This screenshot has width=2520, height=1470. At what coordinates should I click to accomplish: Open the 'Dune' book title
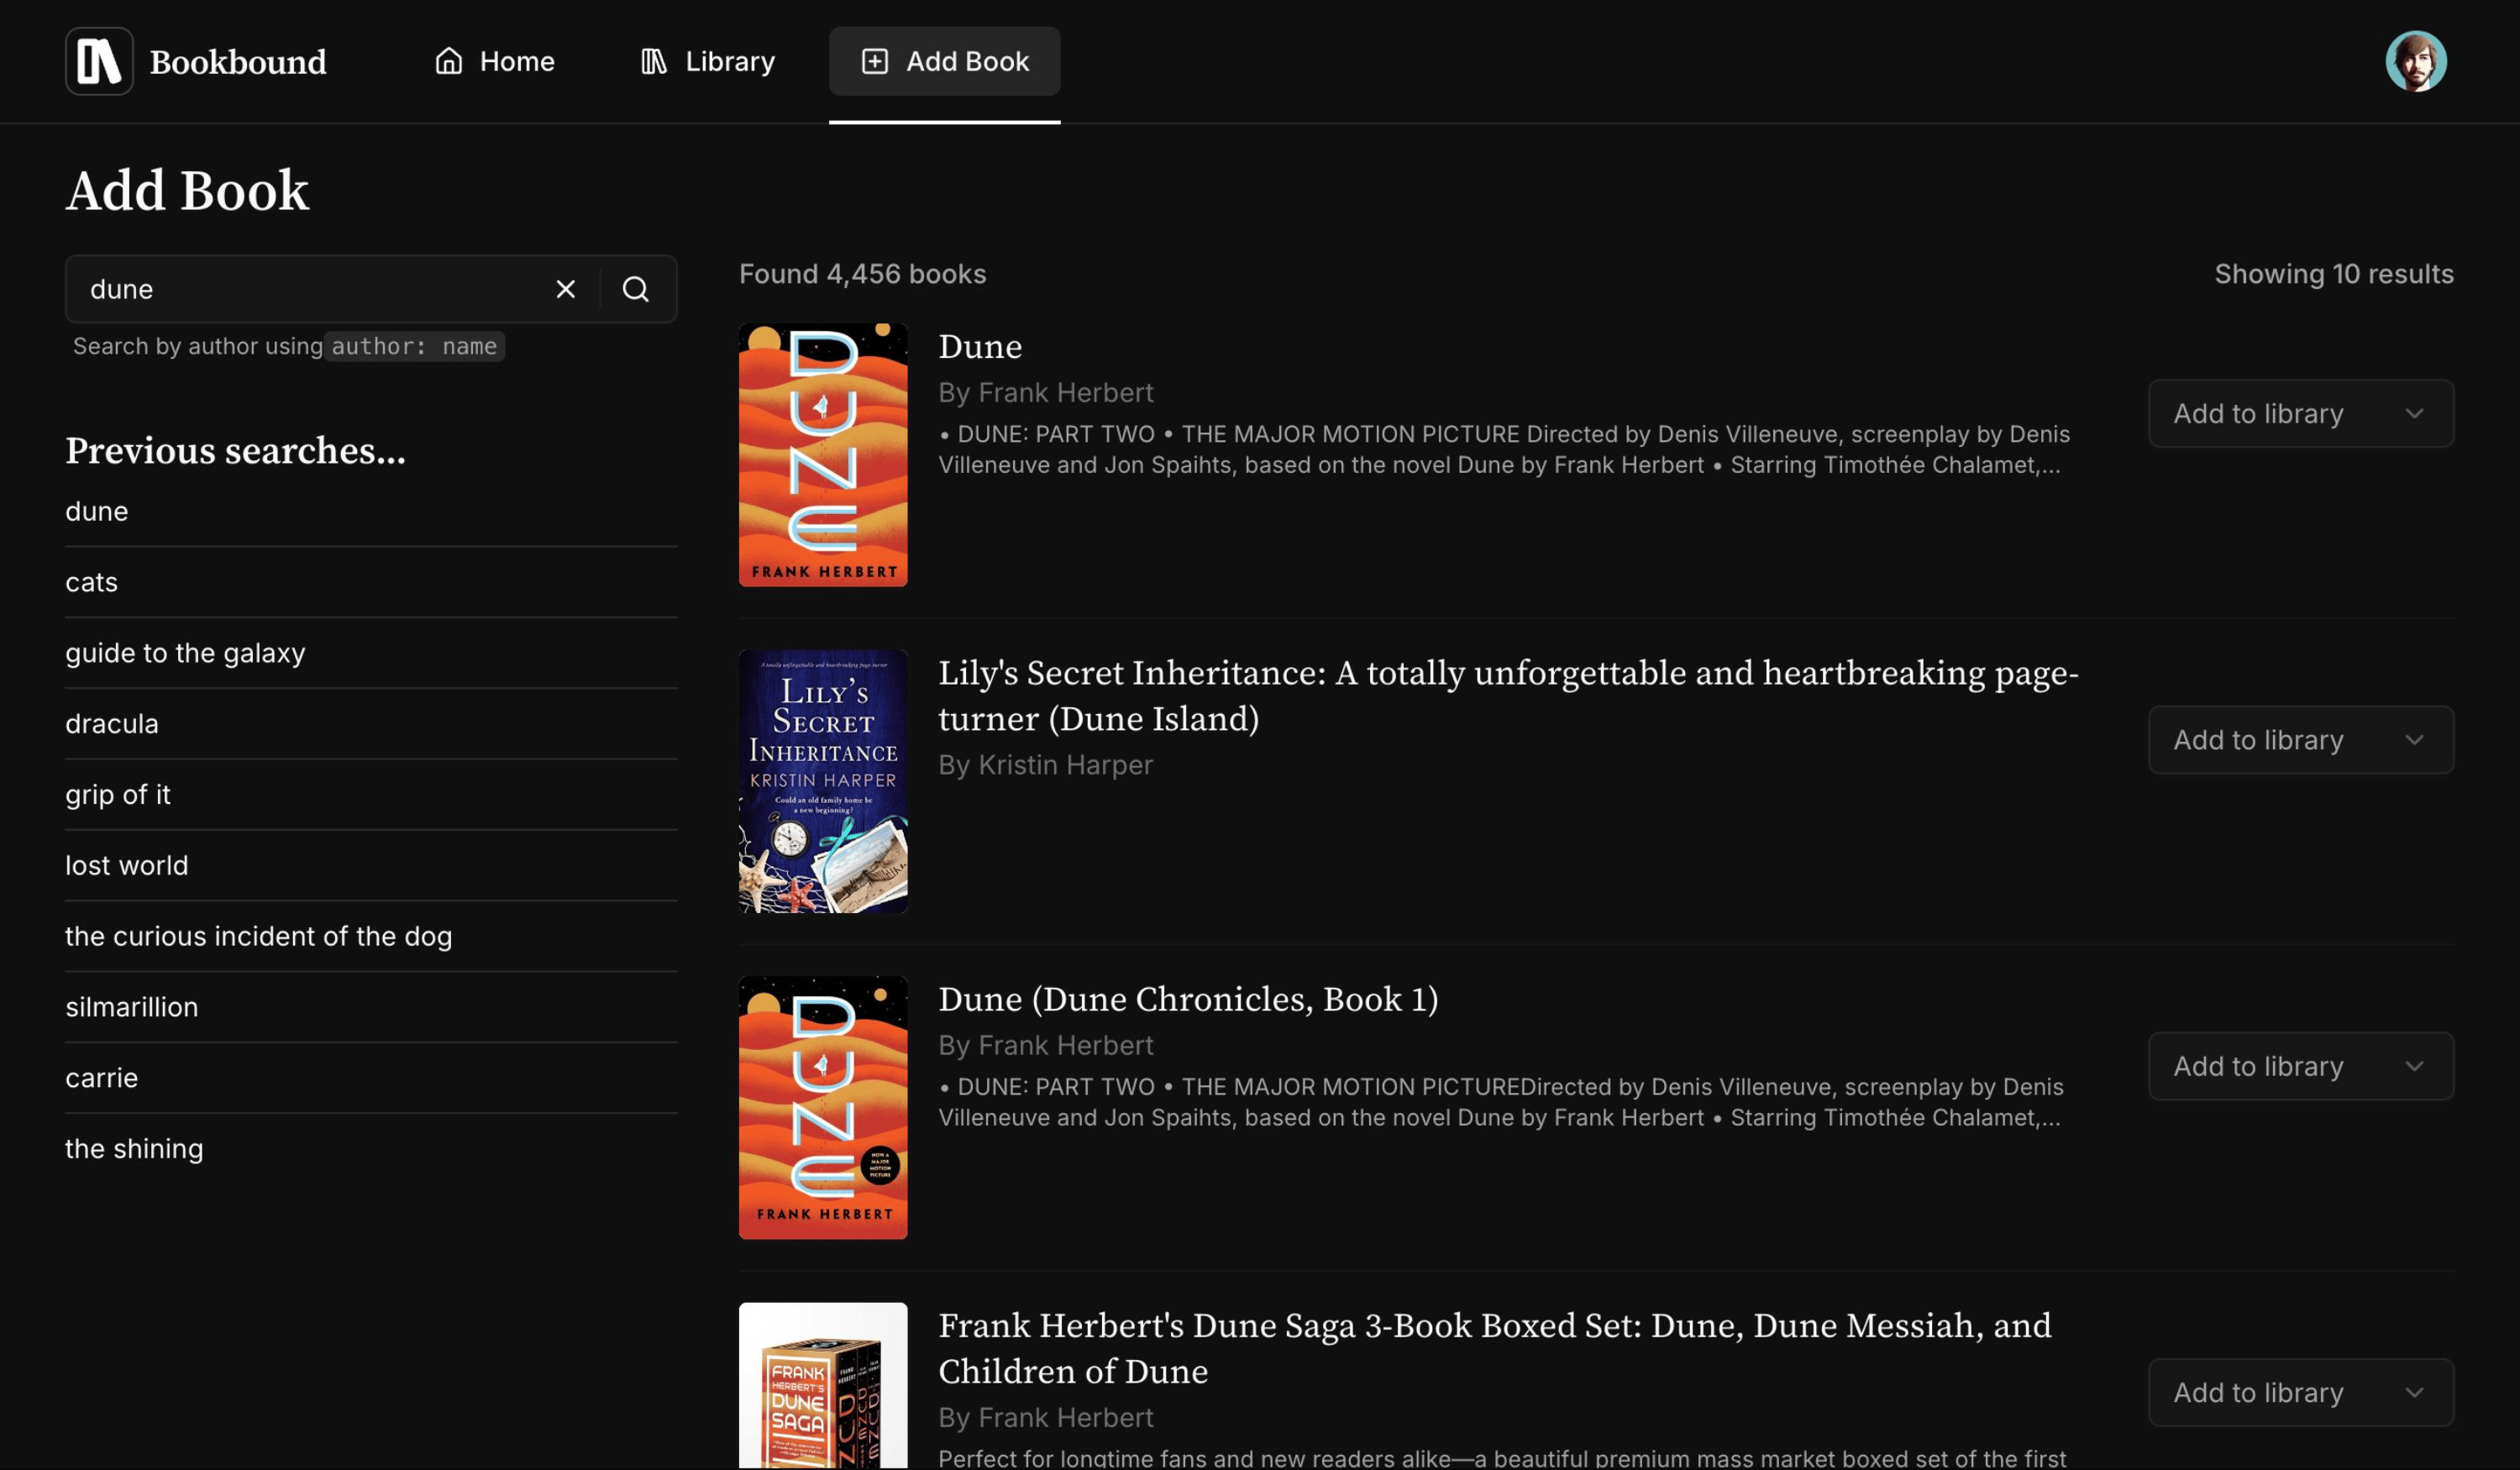[980, 347]
